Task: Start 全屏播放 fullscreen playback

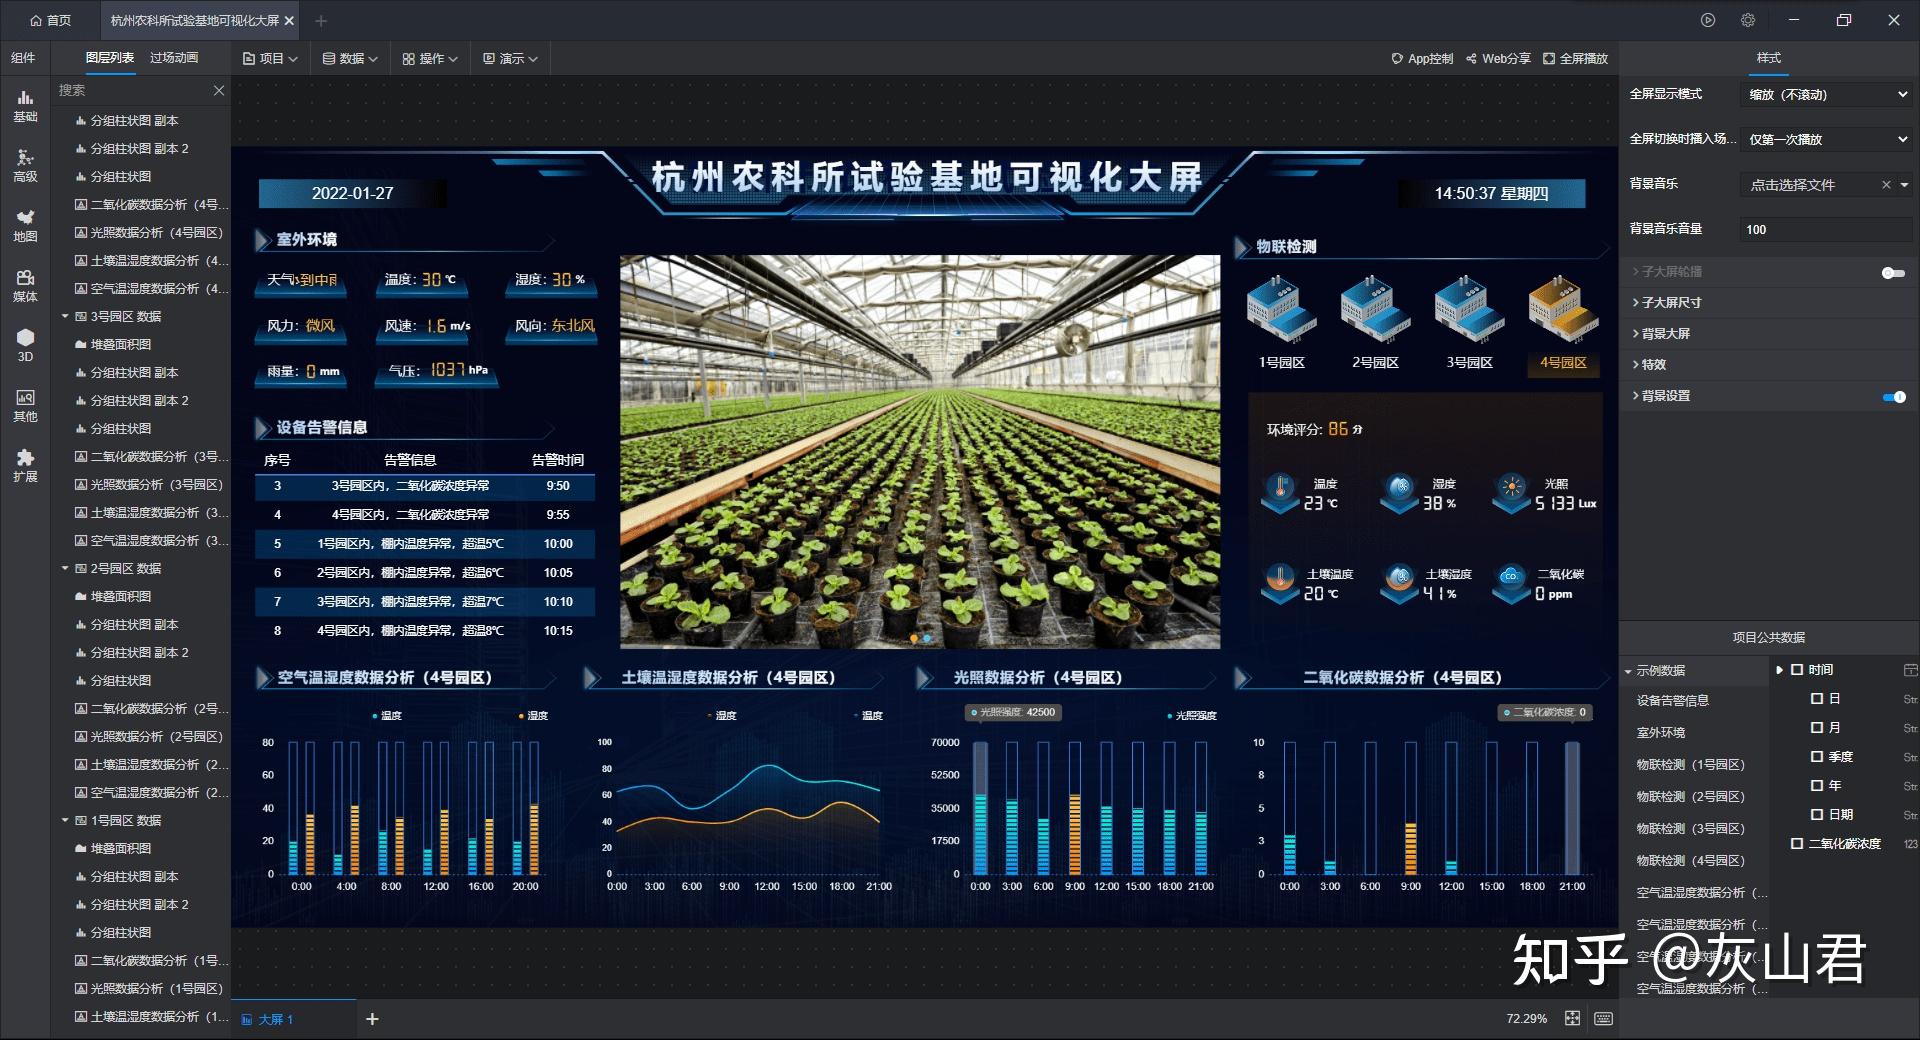Action: tap(1575, 59)
